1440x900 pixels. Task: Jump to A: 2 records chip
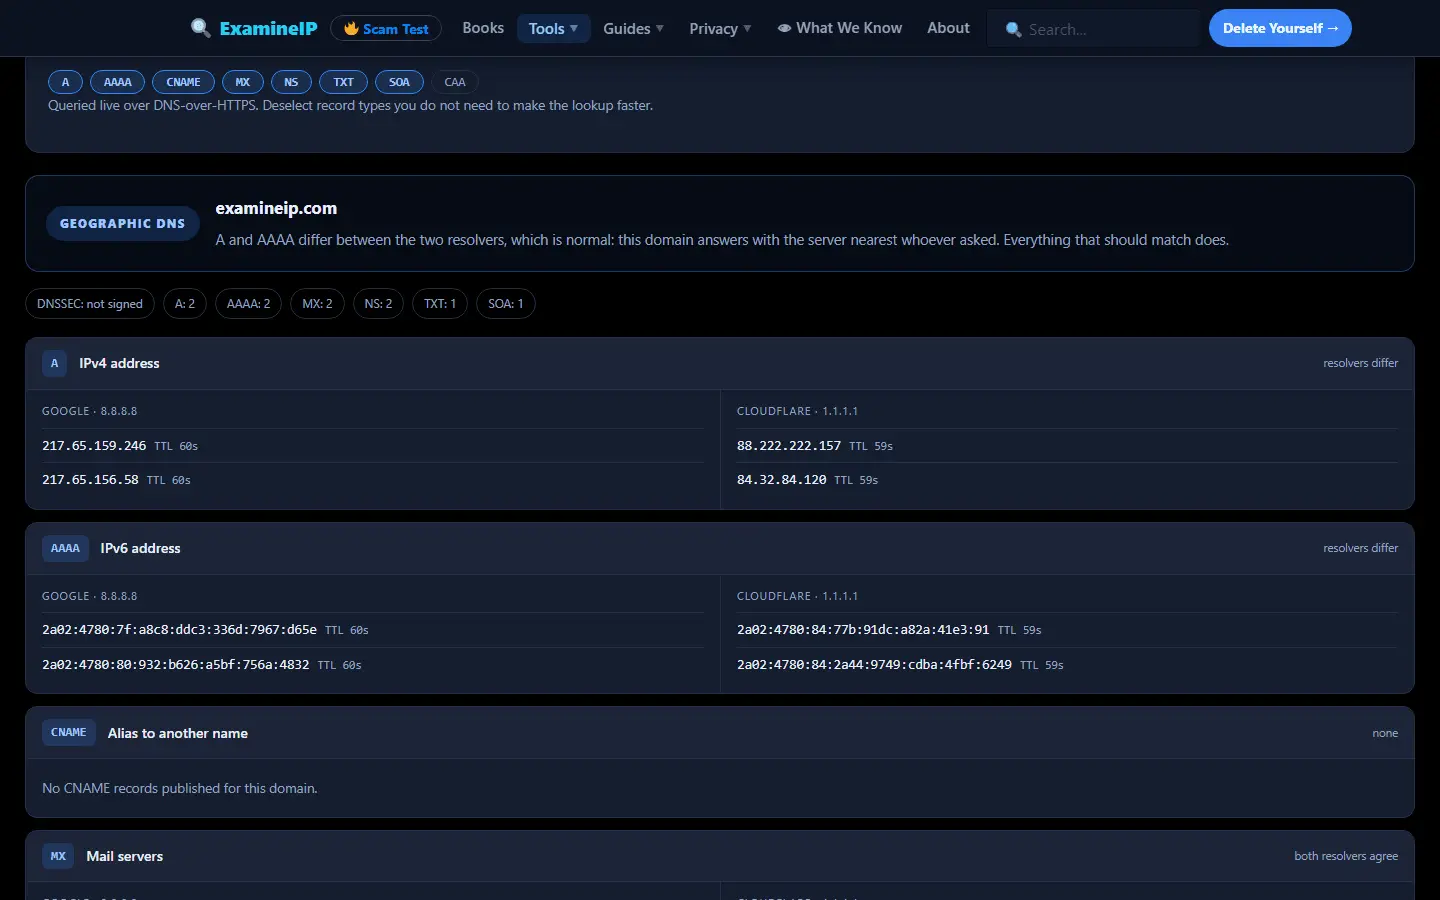pos(185,304)
